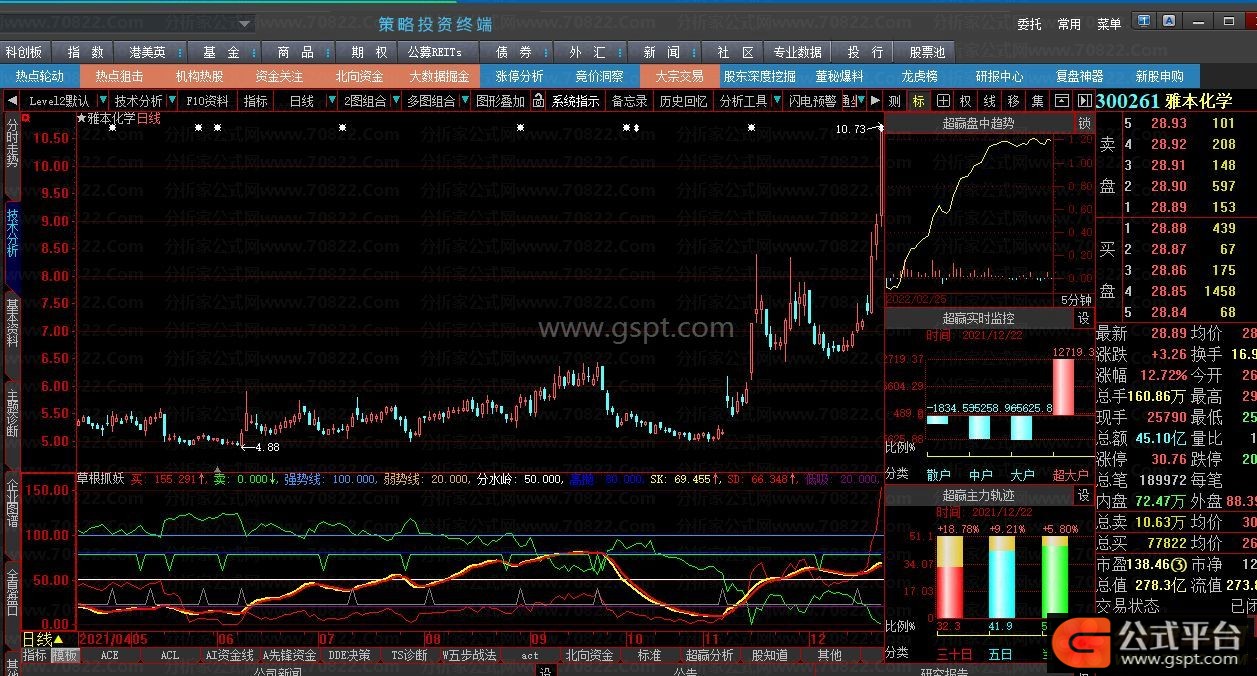Viewport: 1257px width, 676px height.
Task: Open the 菜单 menu
Action: tap(1109, 24)
